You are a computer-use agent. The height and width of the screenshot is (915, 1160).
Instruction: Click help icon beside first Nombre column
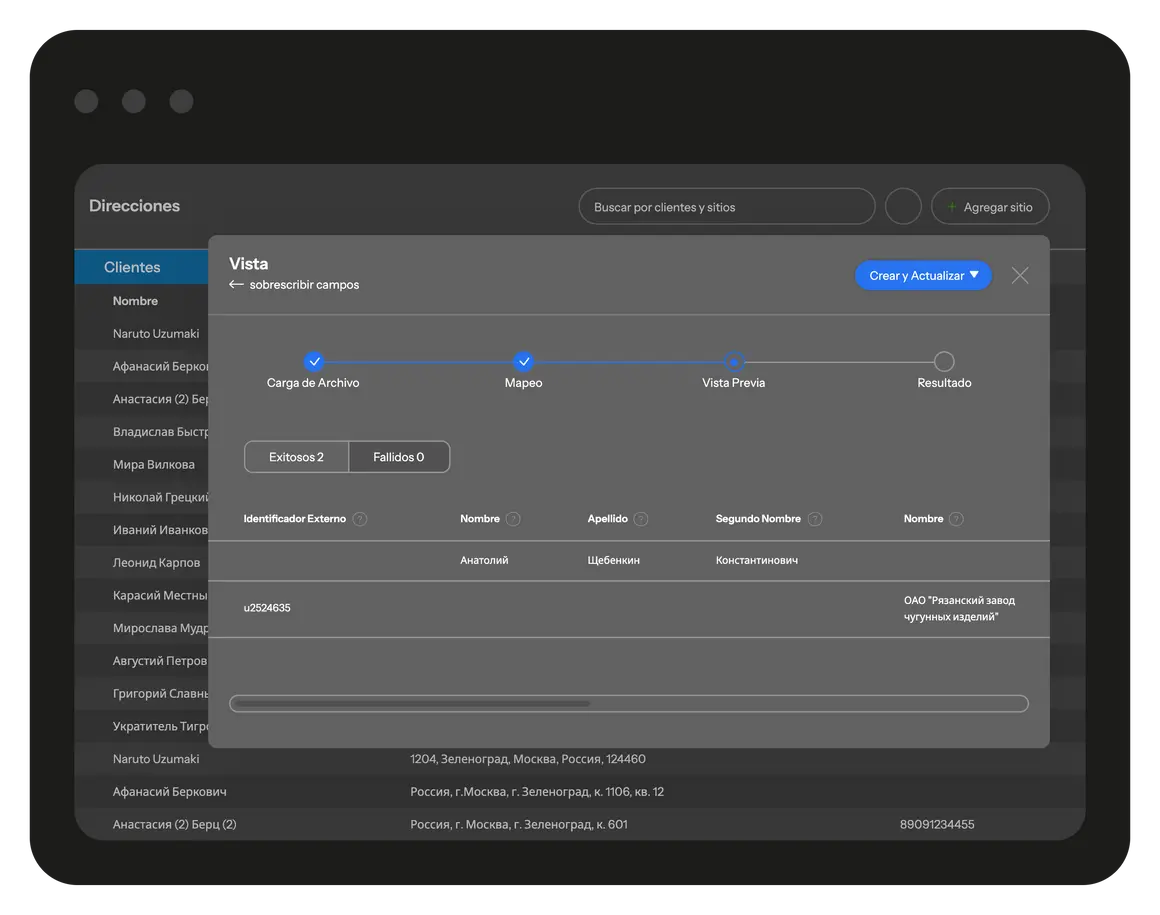(513, 519)
